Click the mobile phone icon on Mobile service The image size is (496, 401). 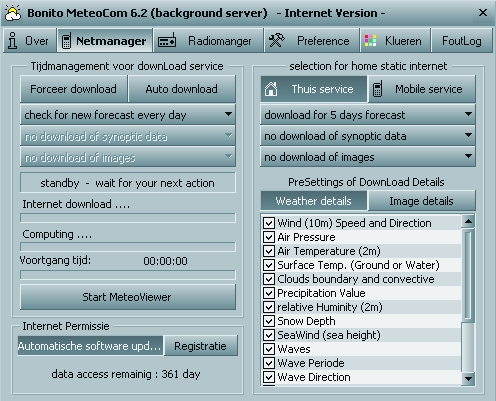377,89
